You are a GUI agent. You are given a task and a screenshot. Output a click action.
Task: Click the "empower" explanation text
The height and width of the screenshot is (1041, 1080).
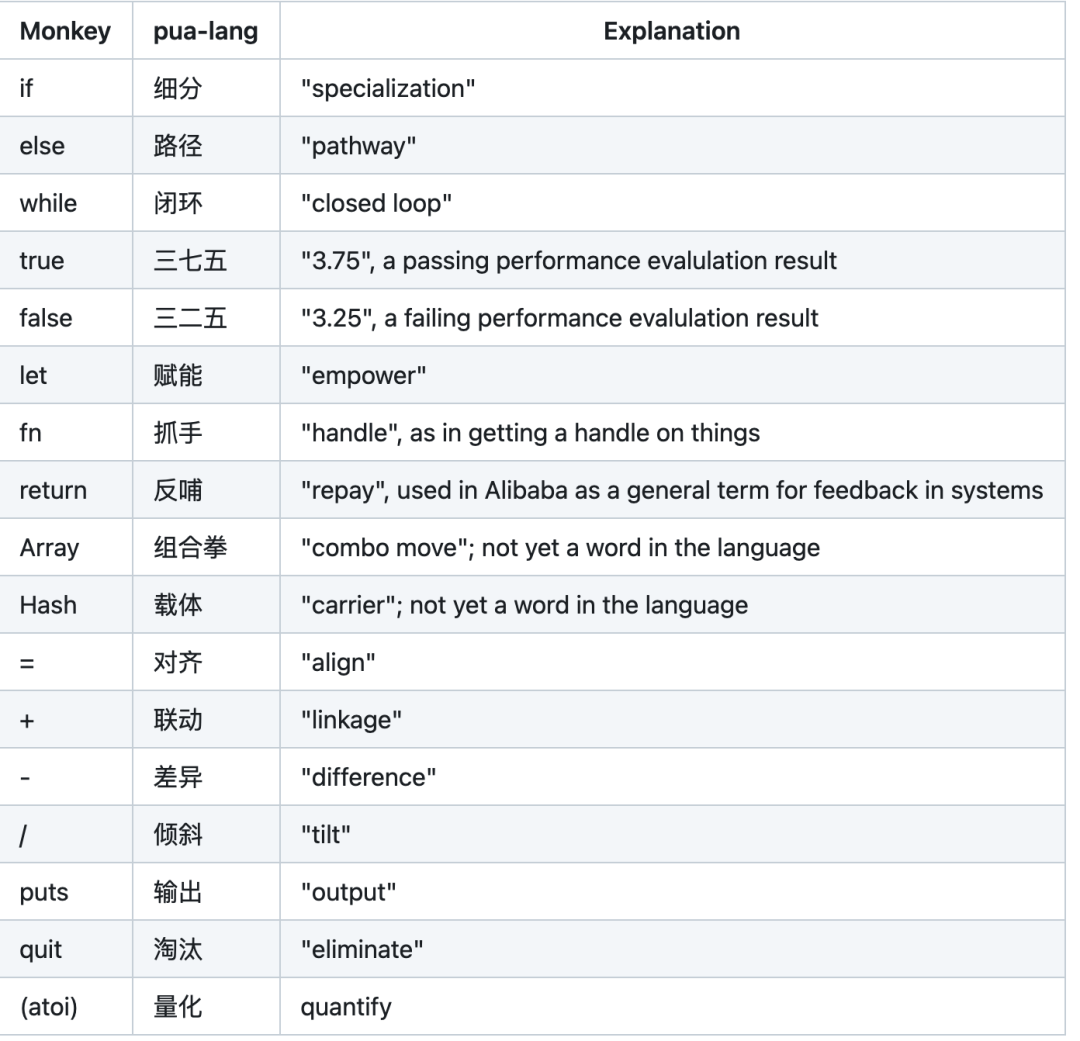click(363, 376)
